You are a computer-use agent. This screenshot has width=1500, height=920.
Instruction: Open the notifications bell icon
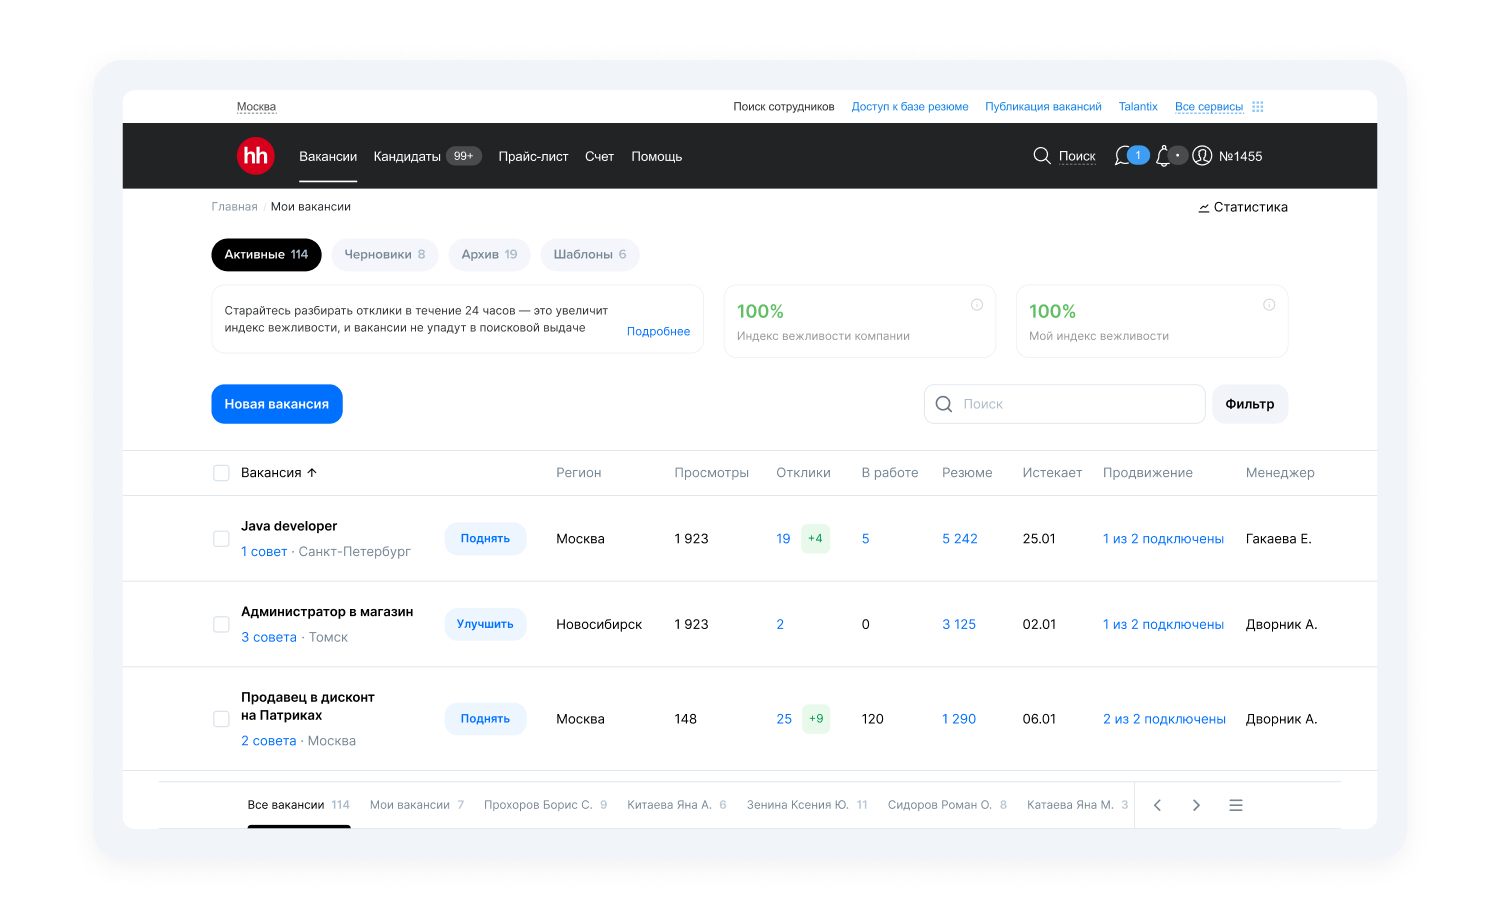(x=1162, y=156)
